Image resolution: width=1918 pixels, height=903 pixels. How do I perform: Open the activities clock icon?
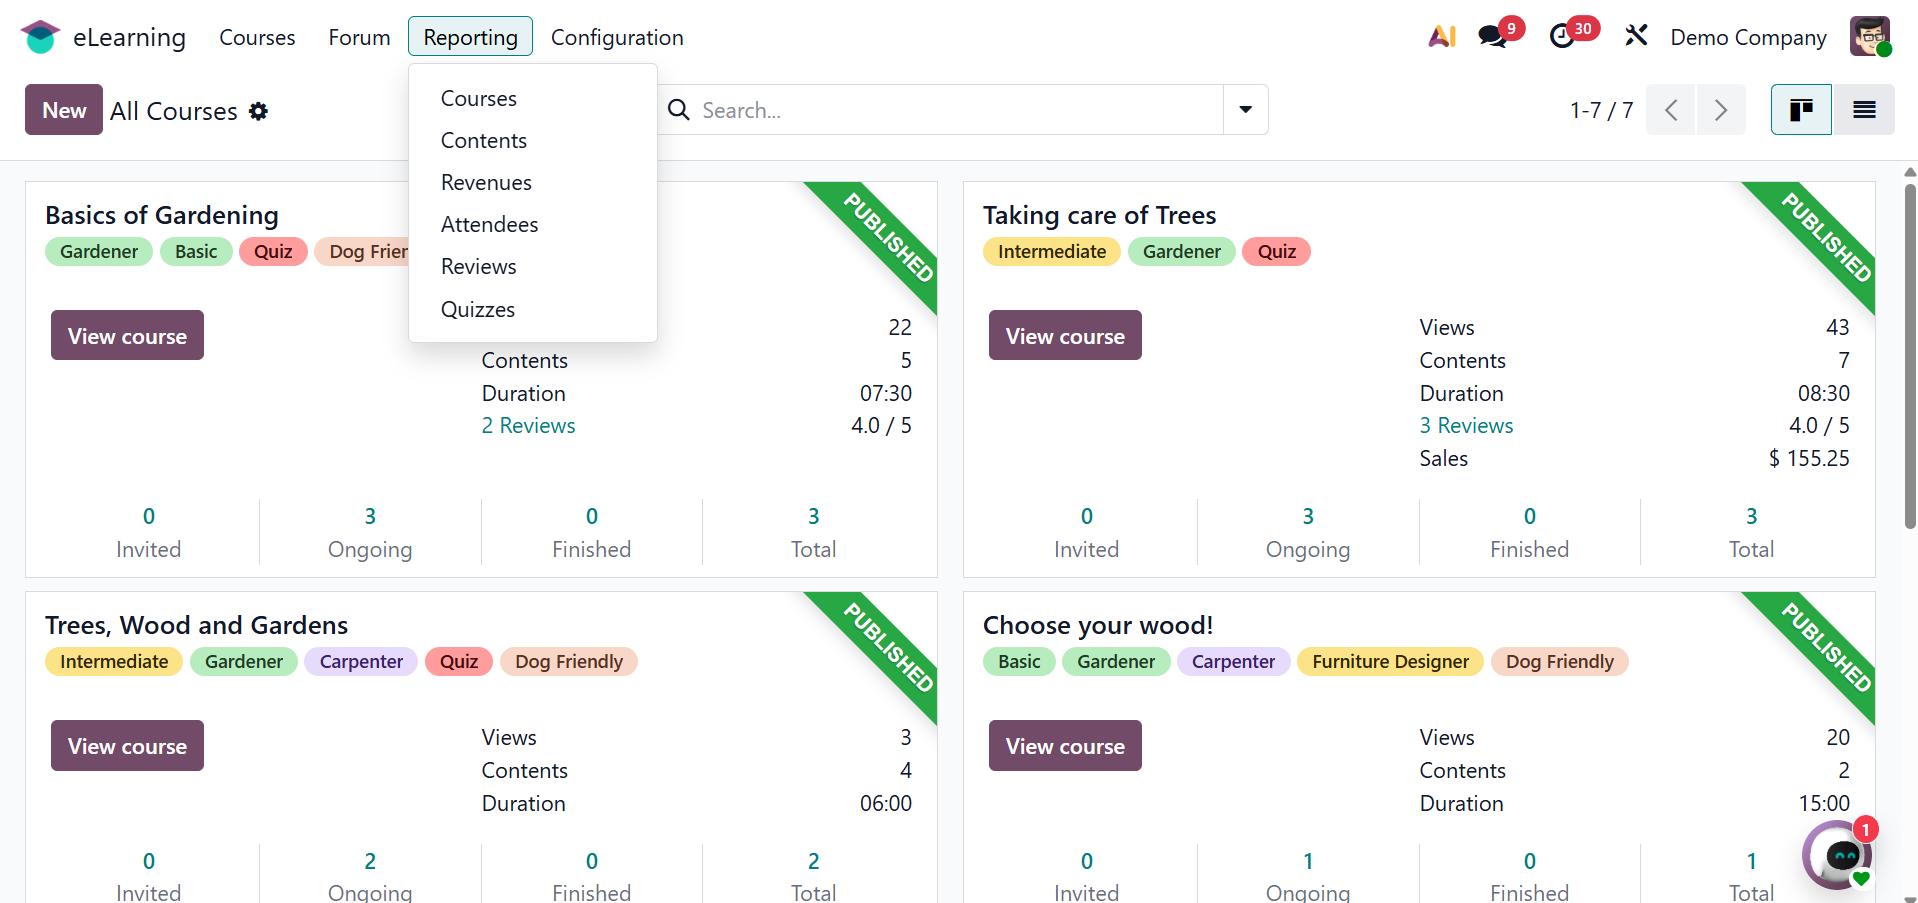point(1561,37)
